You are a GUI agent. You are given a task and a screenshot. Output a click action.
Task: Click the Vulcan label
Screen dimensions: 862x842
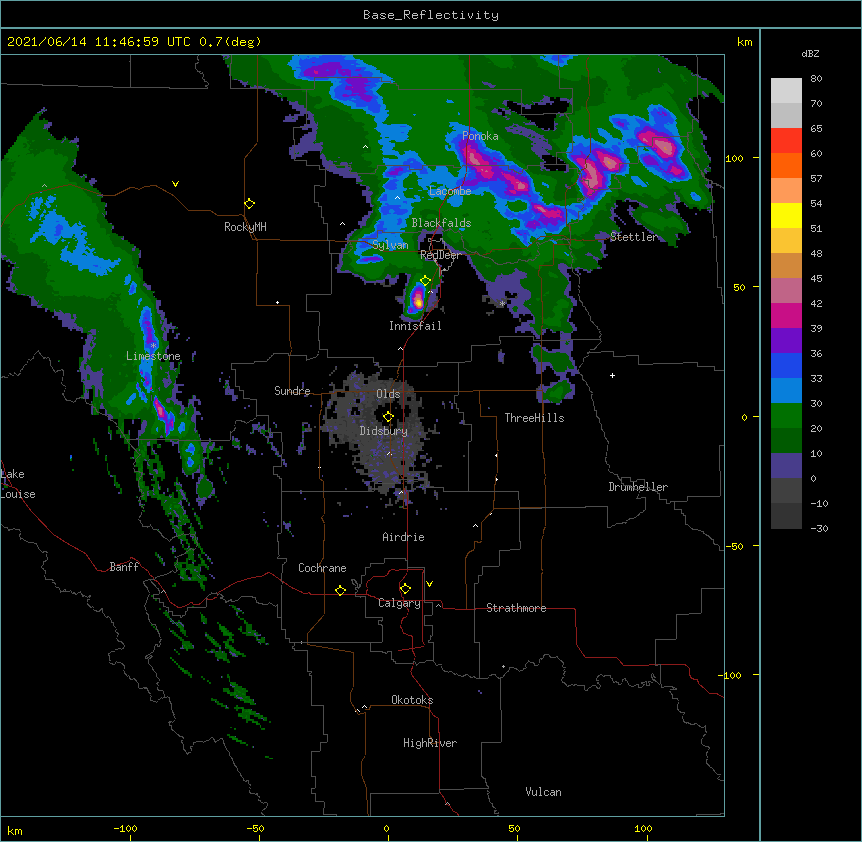point(543,792)
